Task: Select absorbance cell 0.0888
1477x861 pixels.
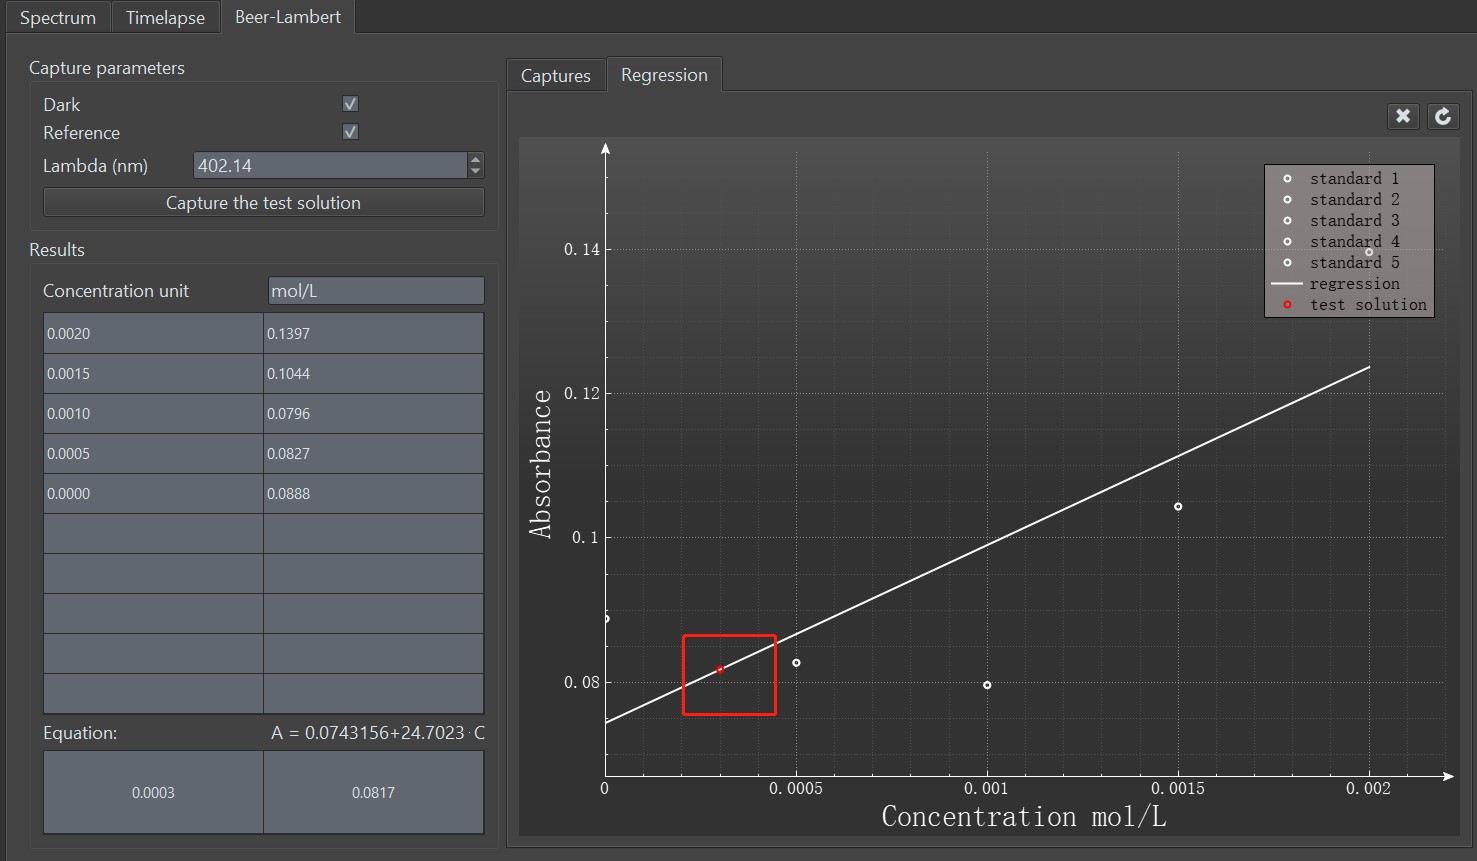Action: pyautogui.click(x=373, y=493)
